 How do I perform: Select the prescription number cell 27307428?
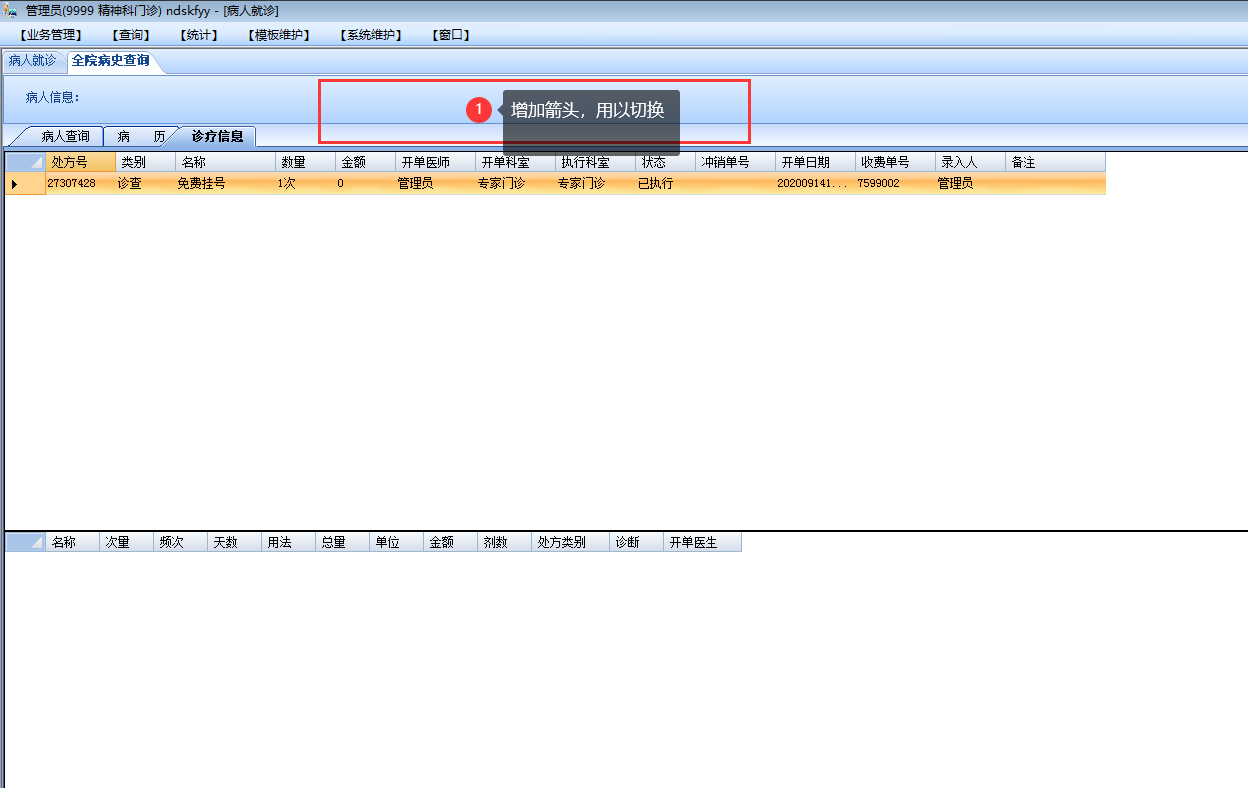pos(80,184)
